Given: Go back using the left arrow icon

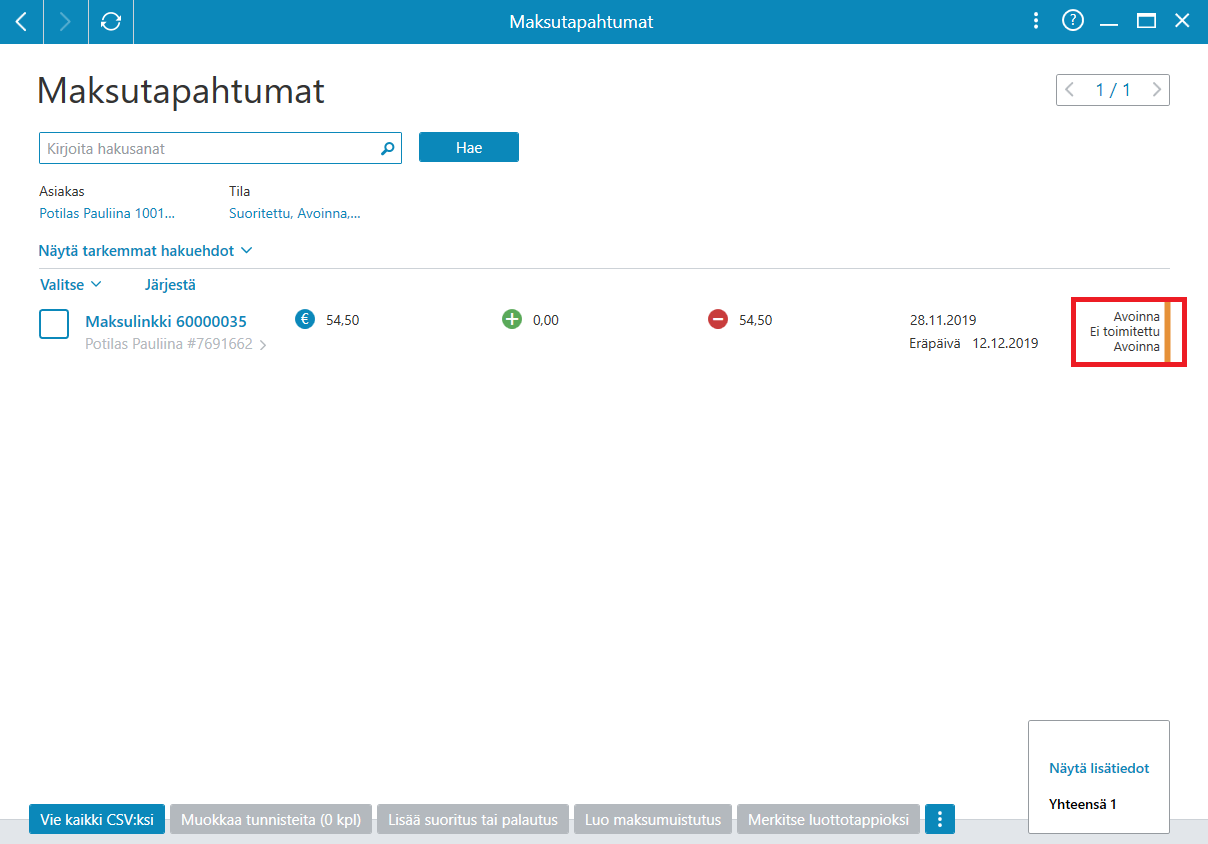Looking at the screenshot, I should pos(21,21).
